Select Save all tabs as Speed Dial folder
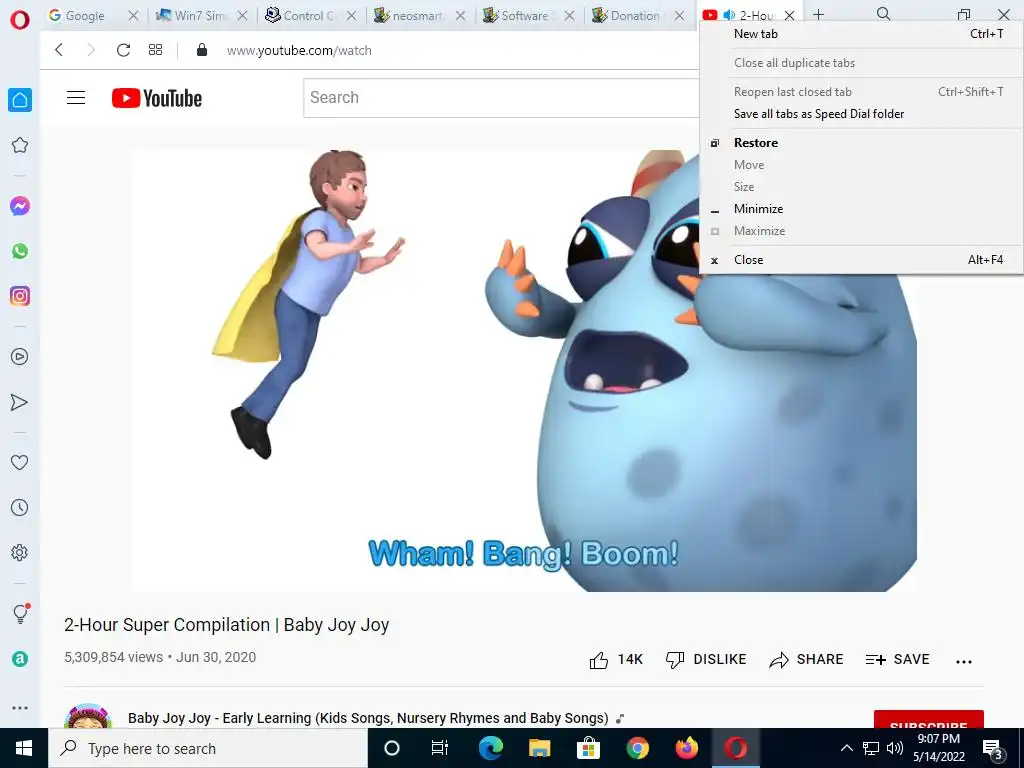Viewport: 1024px width, 768px height. point(861,114)
